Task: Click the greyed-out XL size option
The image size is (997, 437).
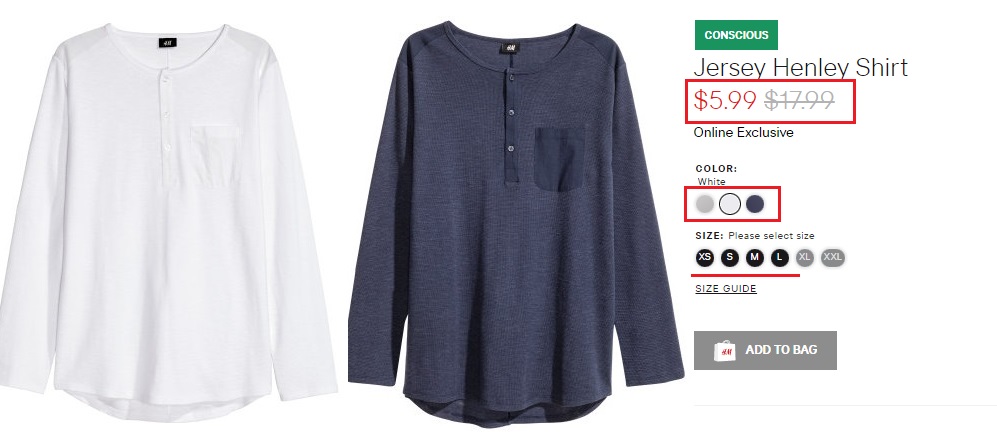Action: point(805,258)
